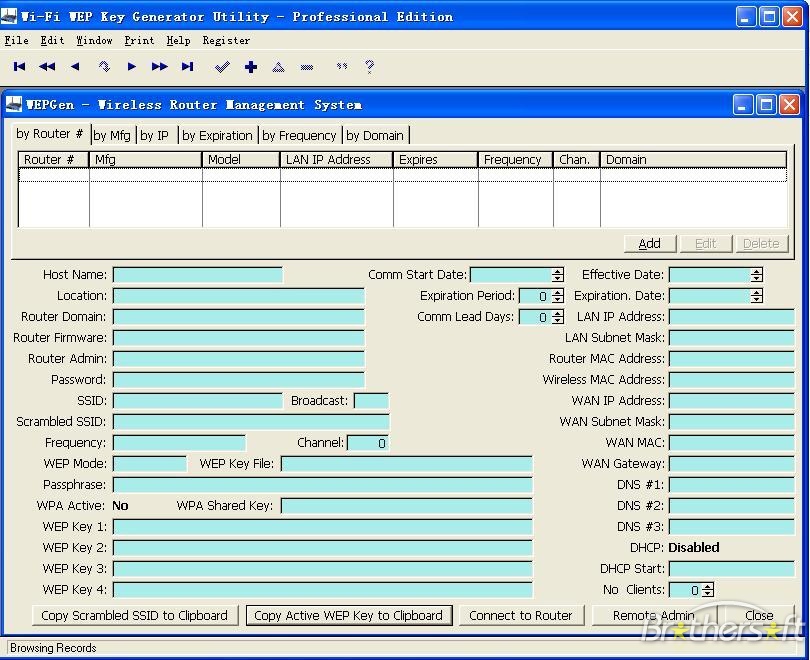Click the WEP Key File input field
This screenshot has width=810, height=660.
[x=407, y=464]
